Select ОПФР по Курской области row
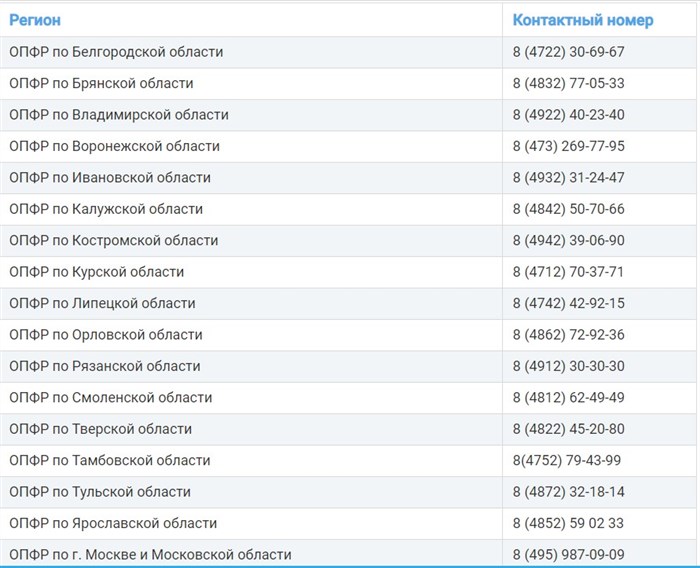The image size is (700, 568). 348,272
